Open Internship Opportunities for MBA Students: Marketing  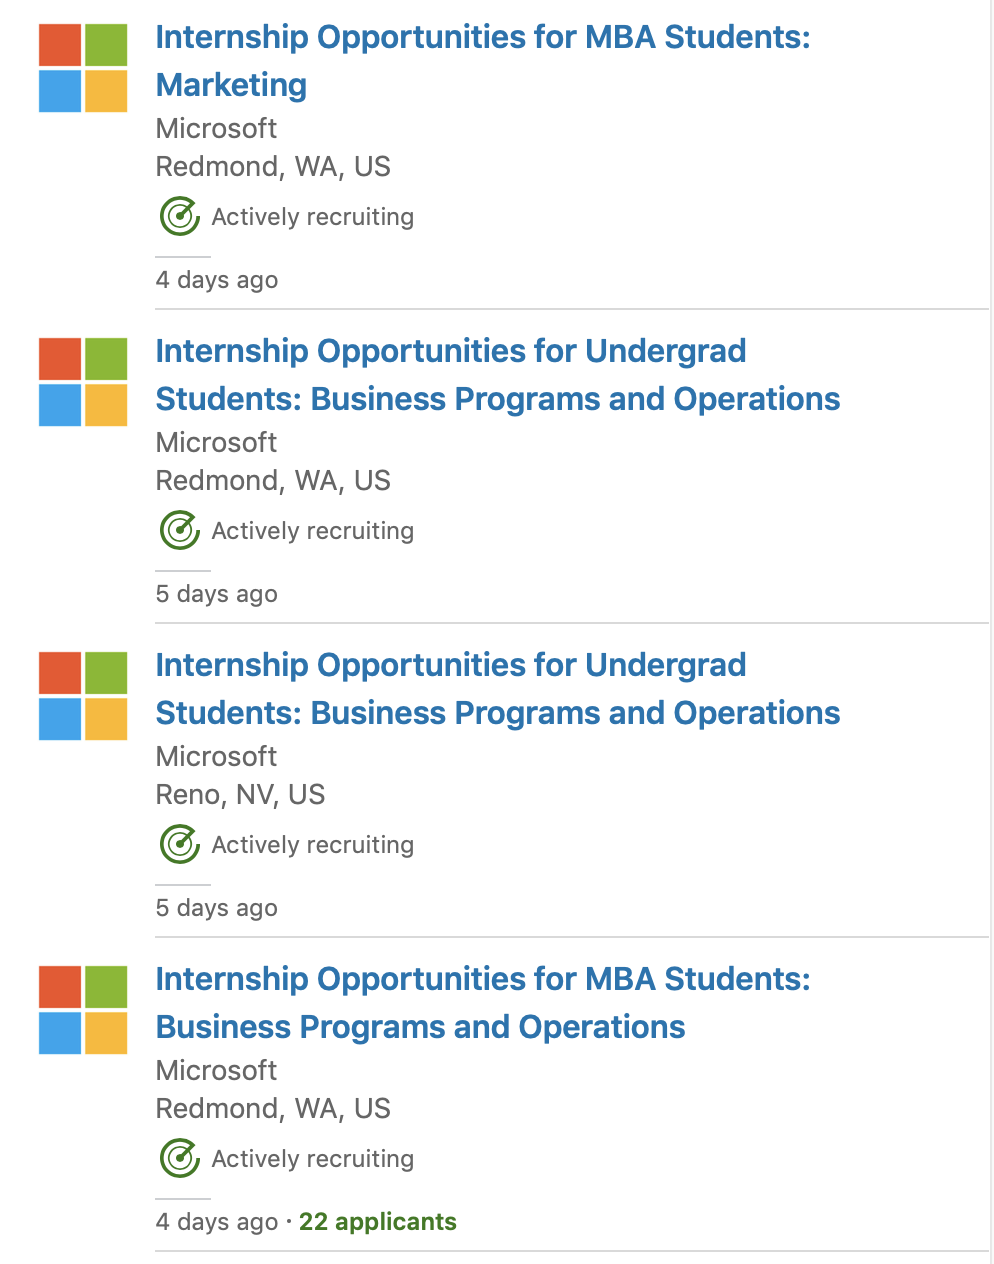click(x=482, y=38)
